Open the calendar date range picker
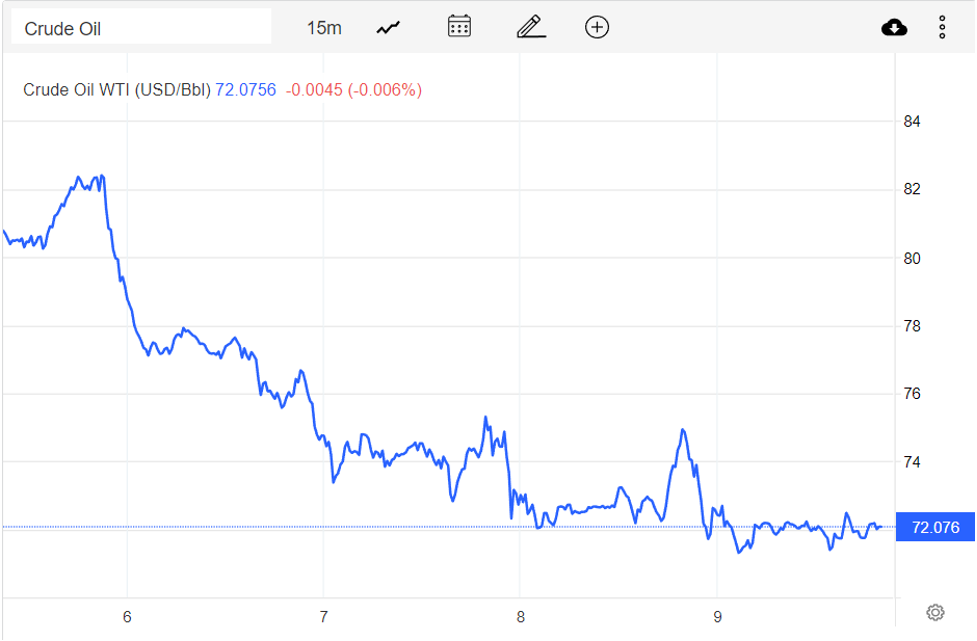977x641 pixels. coord(459,27)
